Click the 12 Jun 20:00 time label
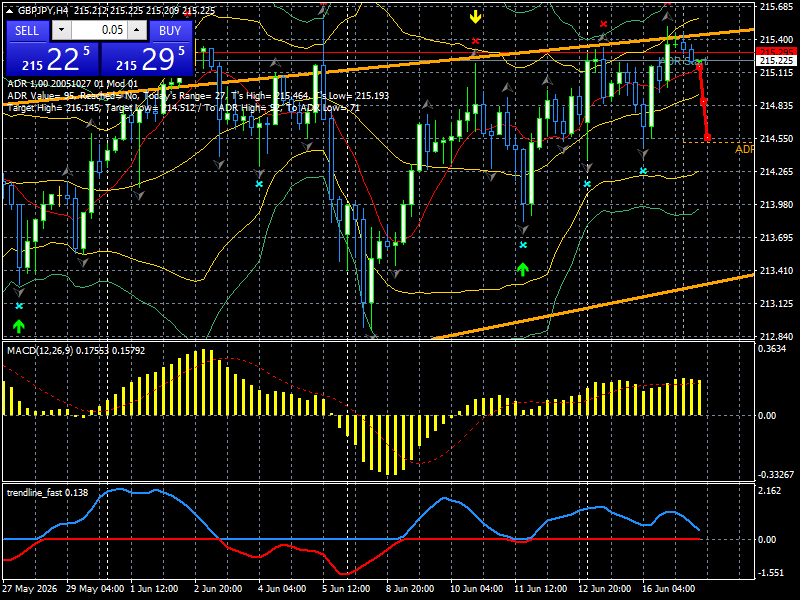This screenshot has width=800, height=600. pos(605,589)
